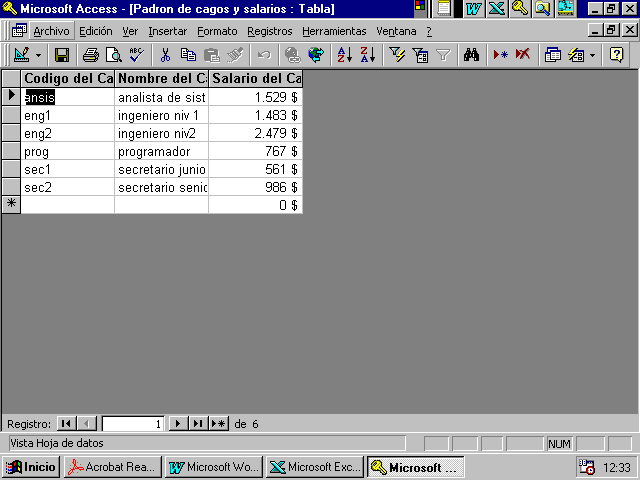Click the cell containing programador
The image size is (640, 480).
pyautogui.click(x=162, y=151)
